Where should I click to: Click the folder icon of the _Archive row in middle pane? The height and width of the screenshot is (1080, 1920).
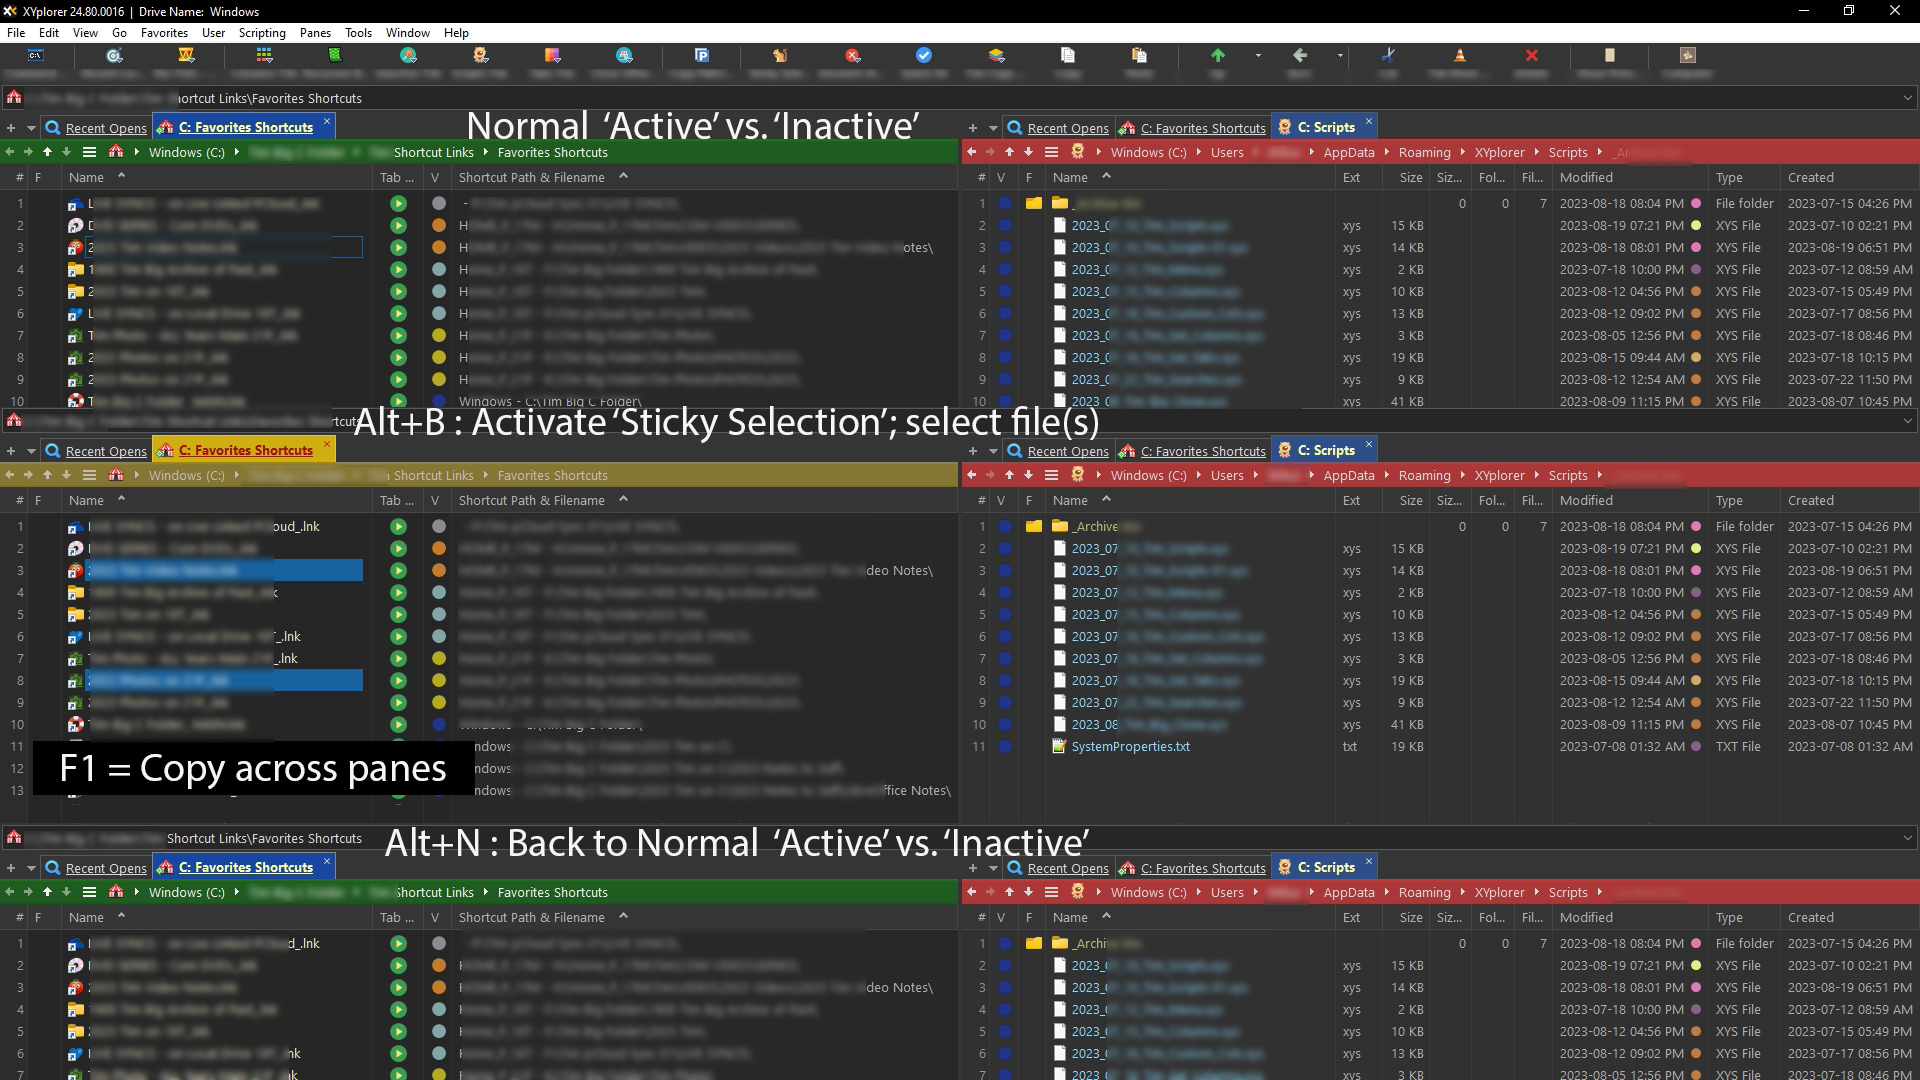point(1060,527)
